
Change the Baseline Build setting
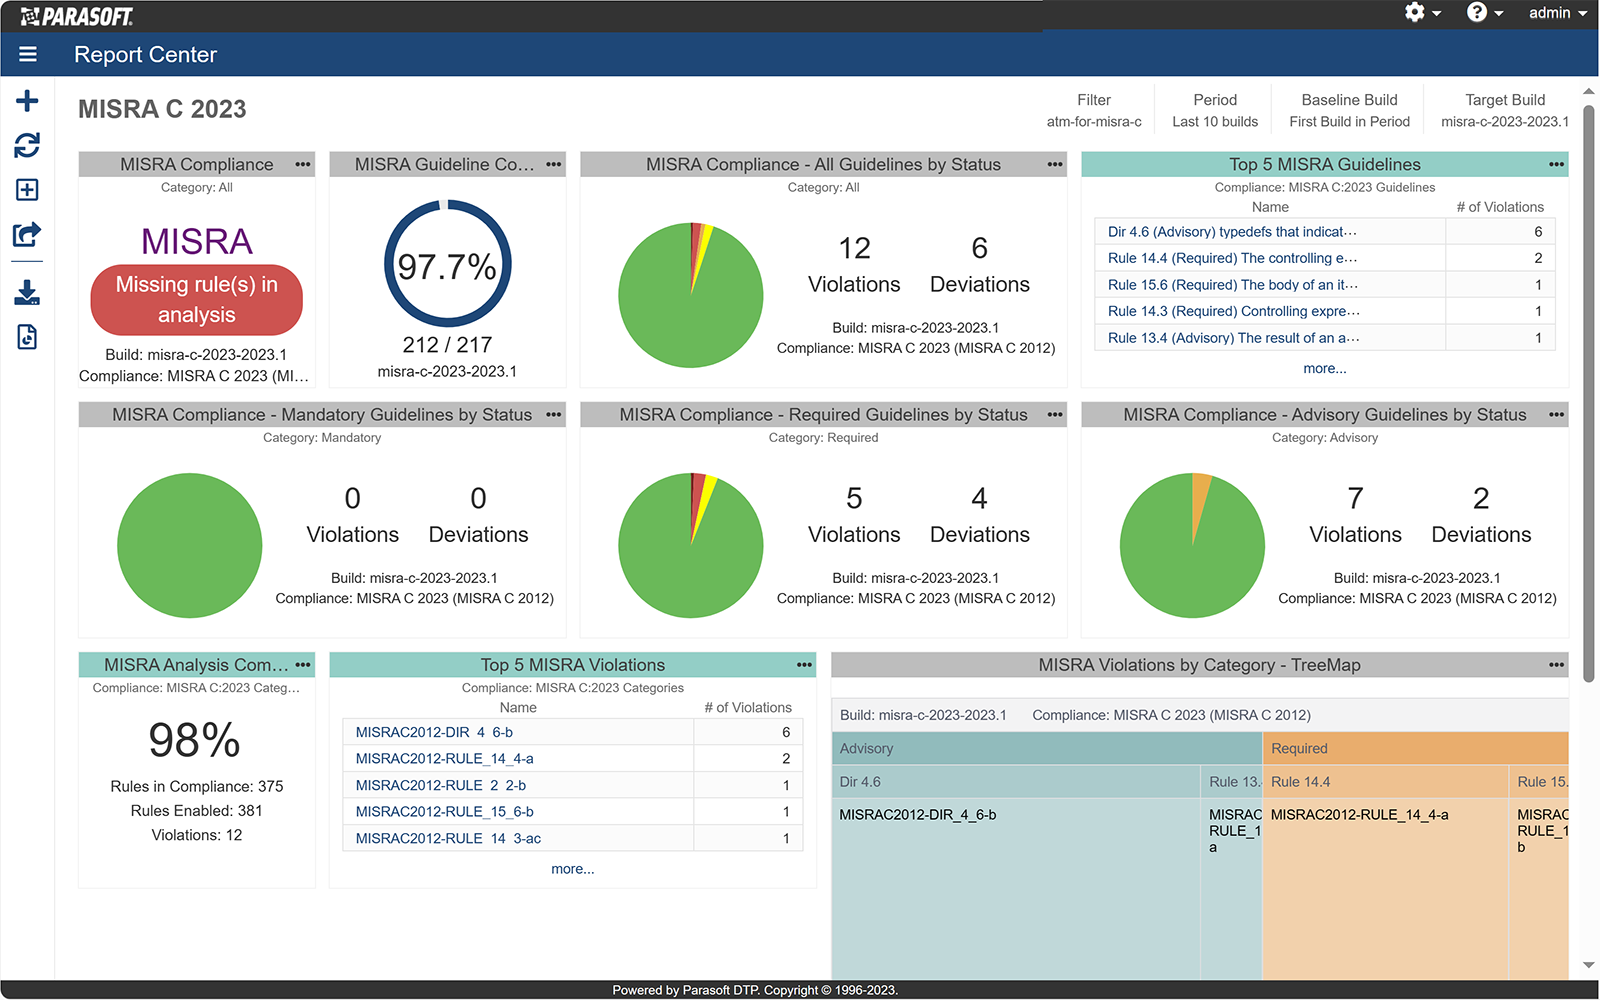pos(1349,111)
